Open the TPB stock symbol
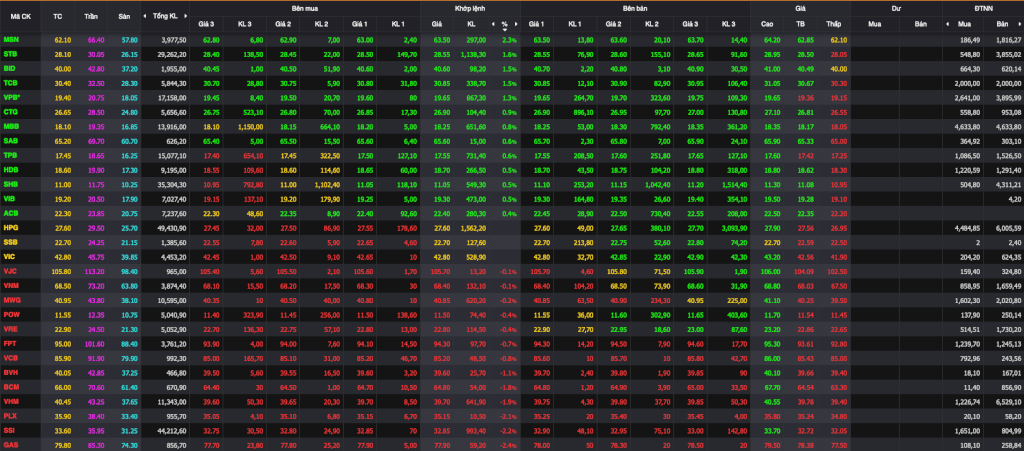Screen dimensions: 1024x451 (x=10, y=153)
